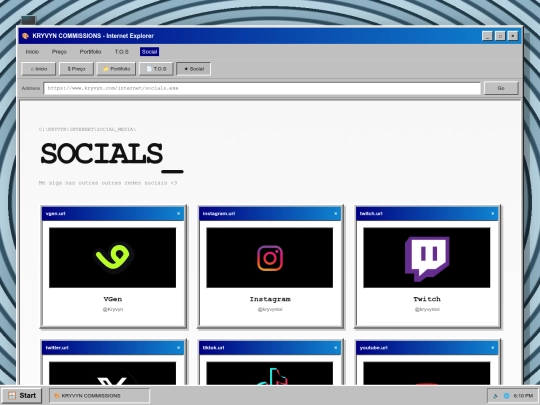Click the Portfolio toolbar button with folder icon
The height and width of the screenshot is (405, 540).
tap(116, 69)
